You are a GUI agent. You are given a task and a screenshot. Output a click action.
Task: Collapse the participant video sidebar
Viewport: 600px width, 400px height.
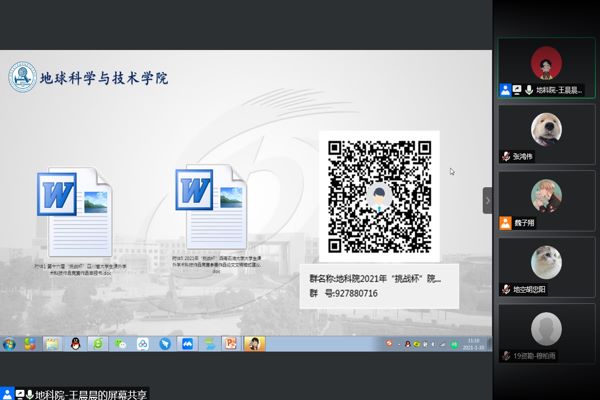click(487, 200)
